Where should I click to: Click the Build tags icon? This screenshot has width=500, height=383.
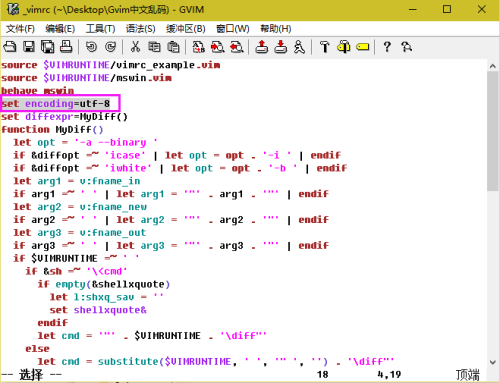click(344, 47)
